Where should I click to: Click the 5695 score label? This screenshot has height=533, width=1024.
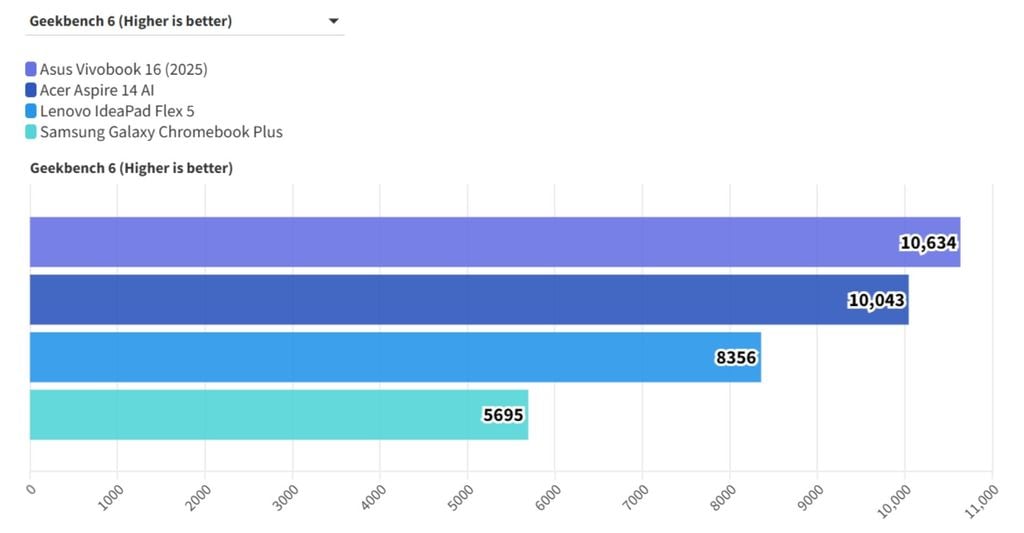click(503, 415)
